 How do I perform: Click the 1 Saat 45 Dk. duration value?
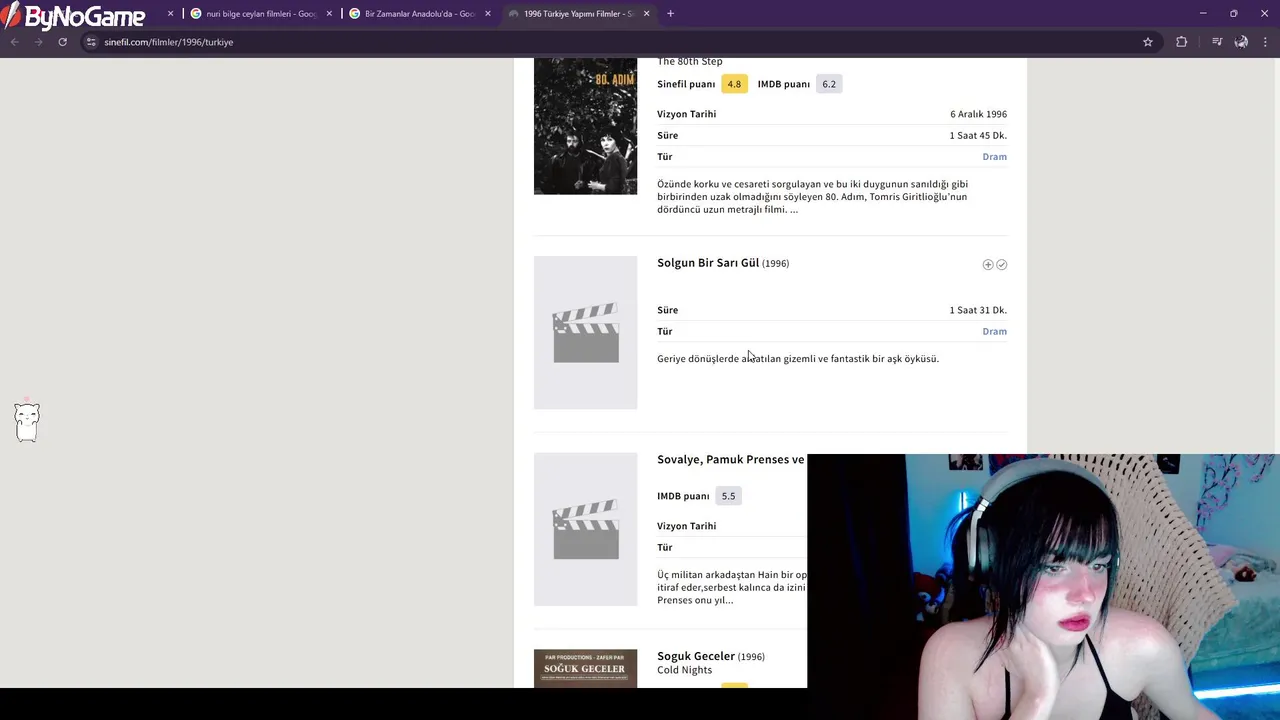tap(978, 136)
